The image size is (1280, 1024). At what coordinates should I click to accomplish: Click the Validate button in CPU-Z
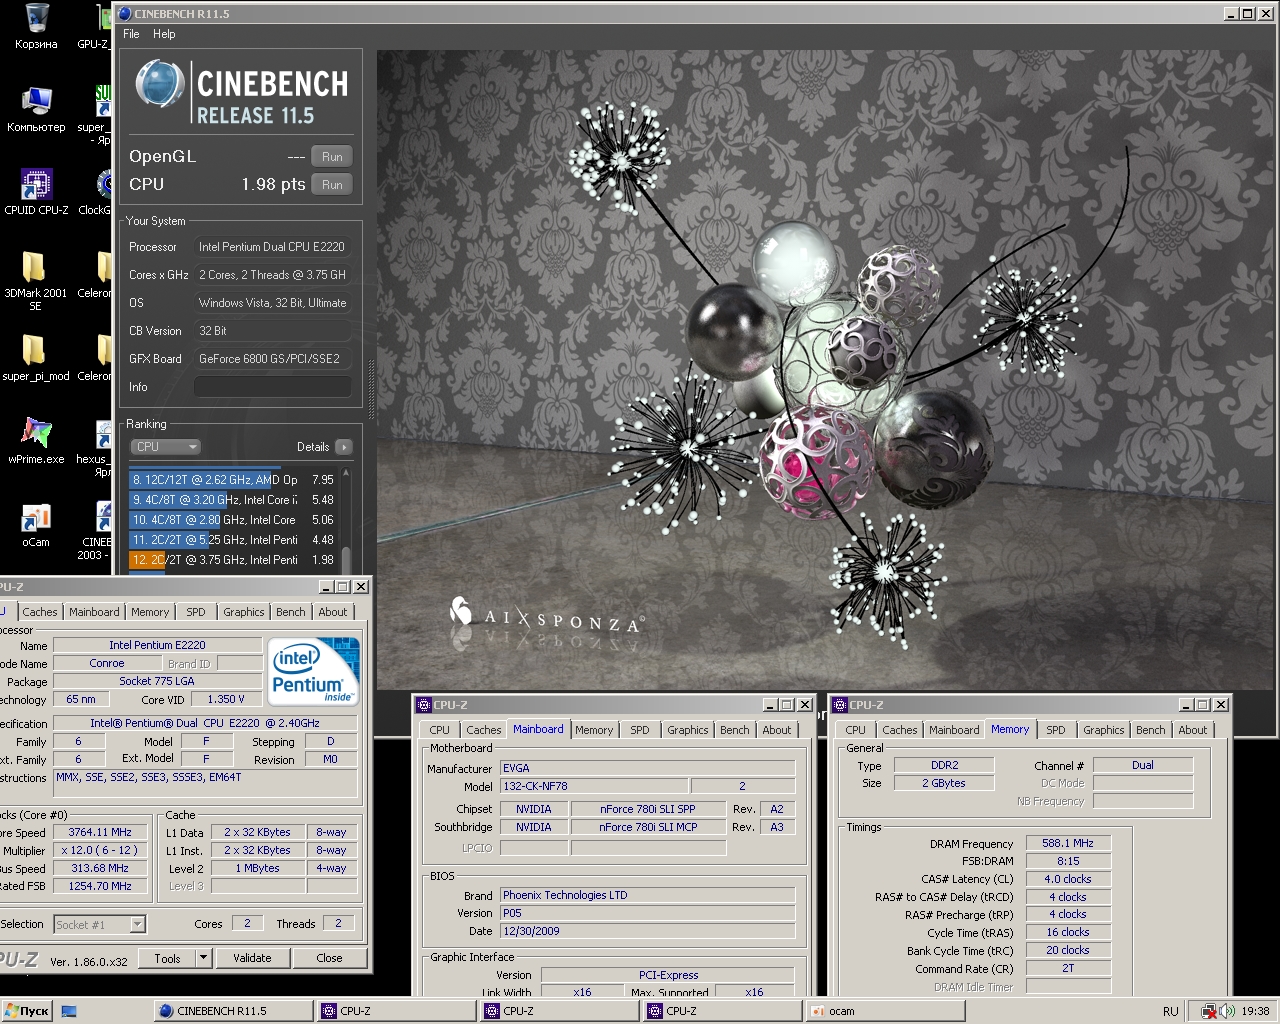pyautogui.click(x=252, y=958)
